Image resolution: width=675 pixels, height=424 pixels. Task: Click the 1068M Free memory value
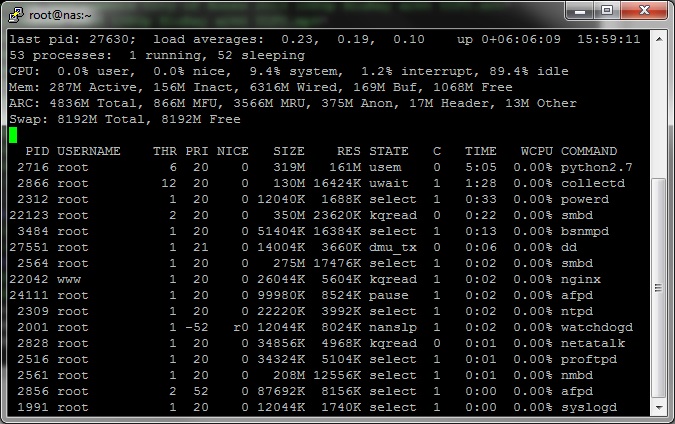[473, 87]
